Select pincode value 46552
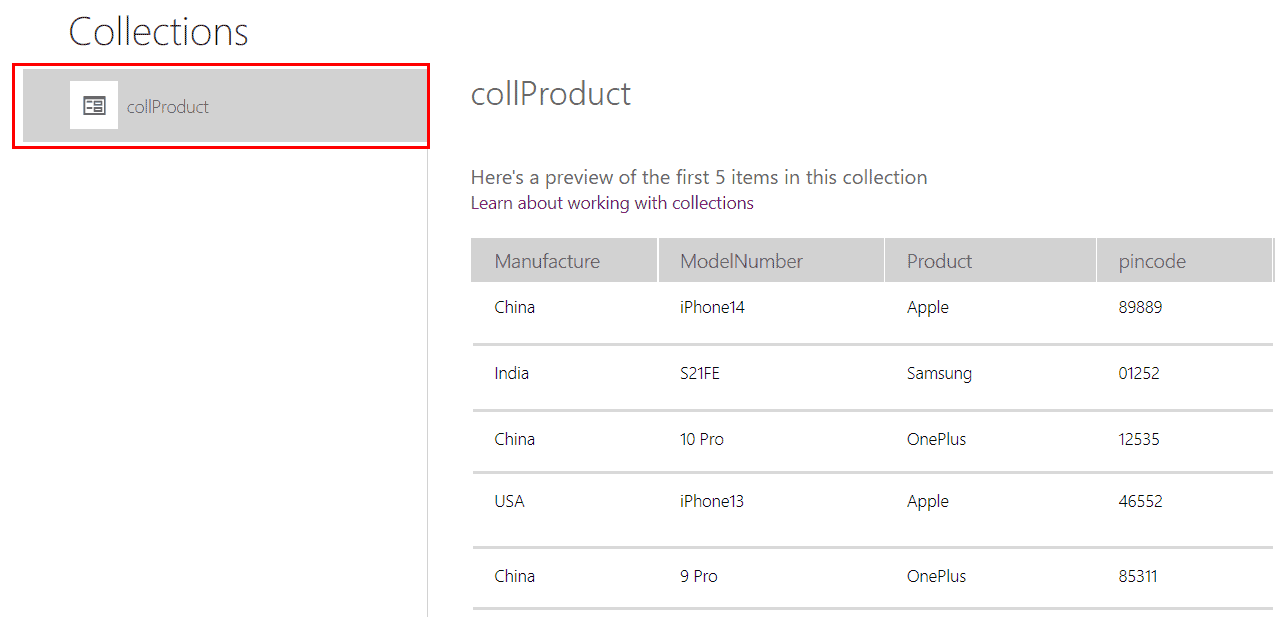The height and width of the screenshot is (617, 1281). 1140,501
